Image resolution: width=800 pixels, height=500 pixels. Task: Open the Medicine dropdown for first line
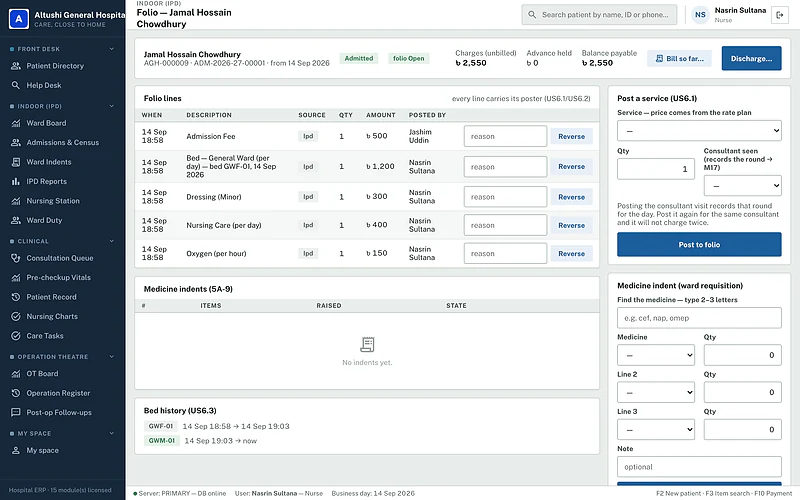(x=656, y=355)
